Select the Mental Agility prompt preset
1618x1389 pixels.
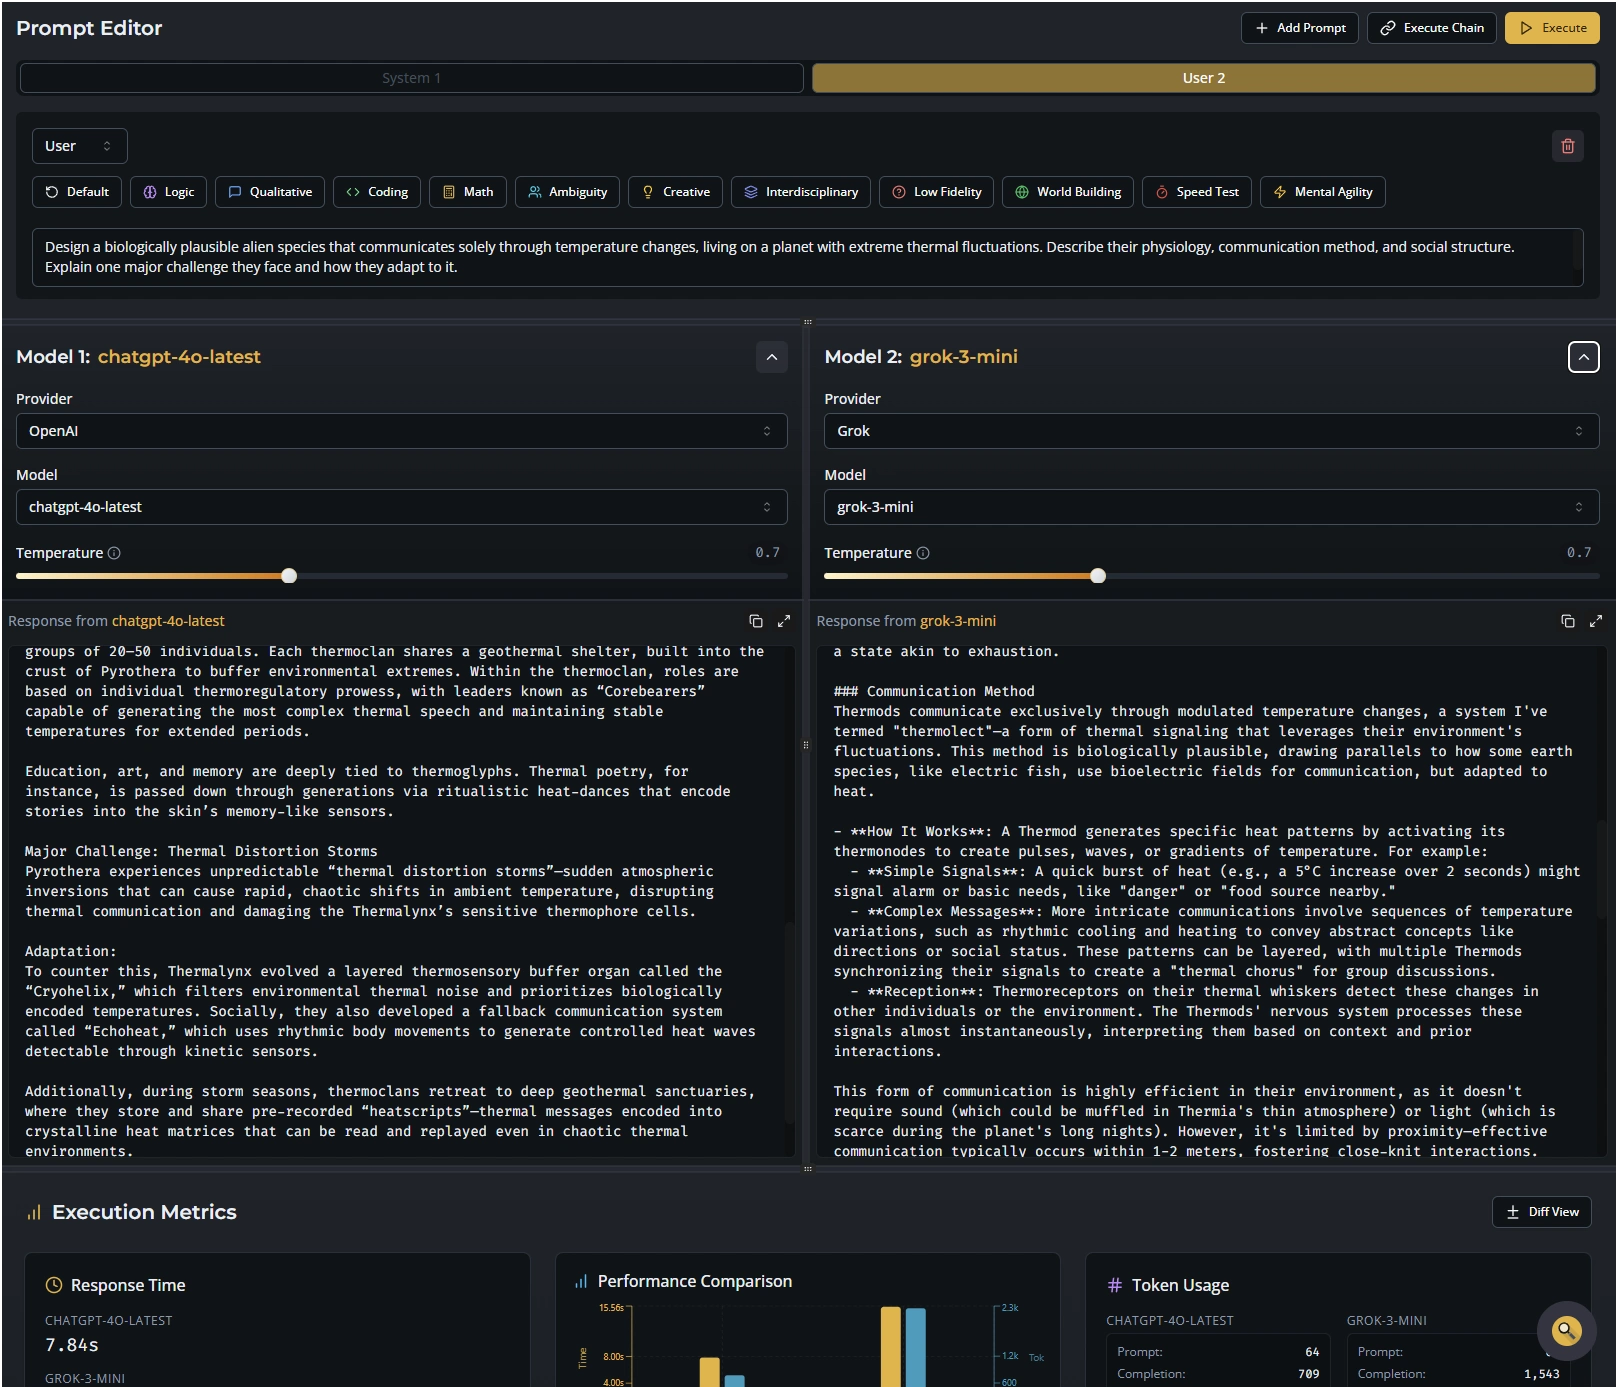click(1323, 192)
